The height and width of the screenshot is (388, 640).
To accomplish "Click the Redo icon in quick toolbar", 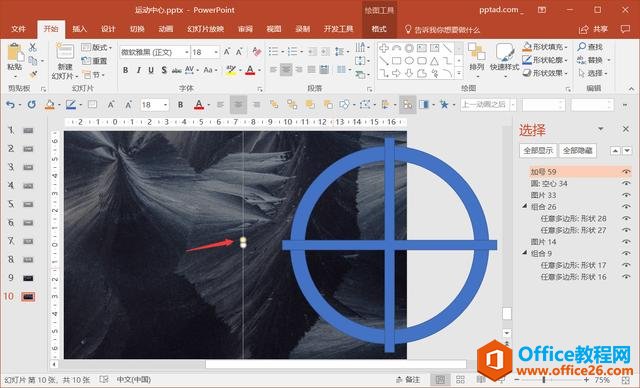I will pyautogui.click(x=31, y=105).
